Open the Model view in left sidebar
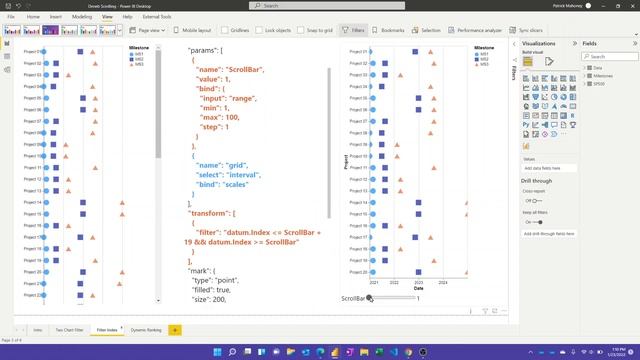This screenshot has height=360, width=640. tap(7, 70)
